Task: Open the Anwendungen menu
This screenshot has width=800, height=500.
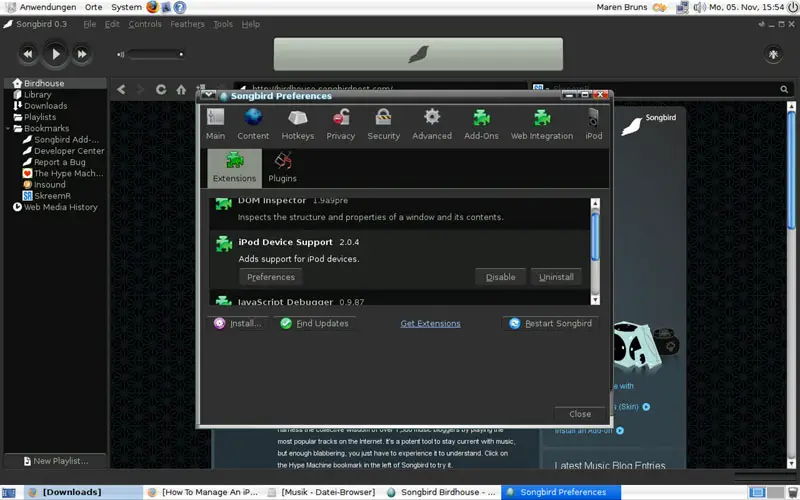Action: [x=48, y=7]
